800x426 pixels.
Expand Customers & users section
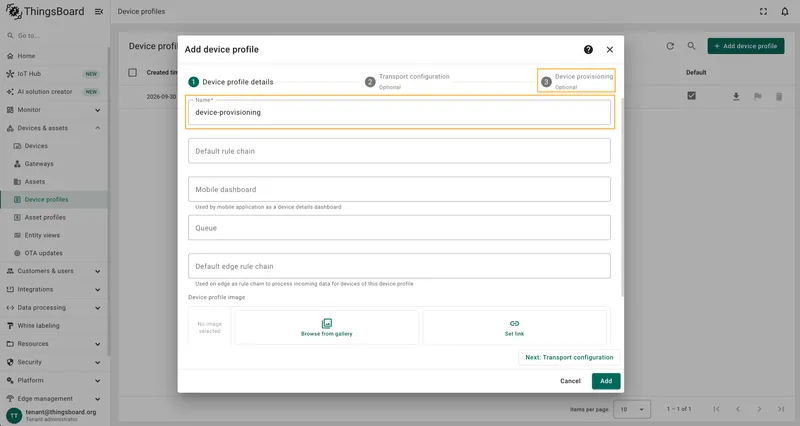click(54, 271)
